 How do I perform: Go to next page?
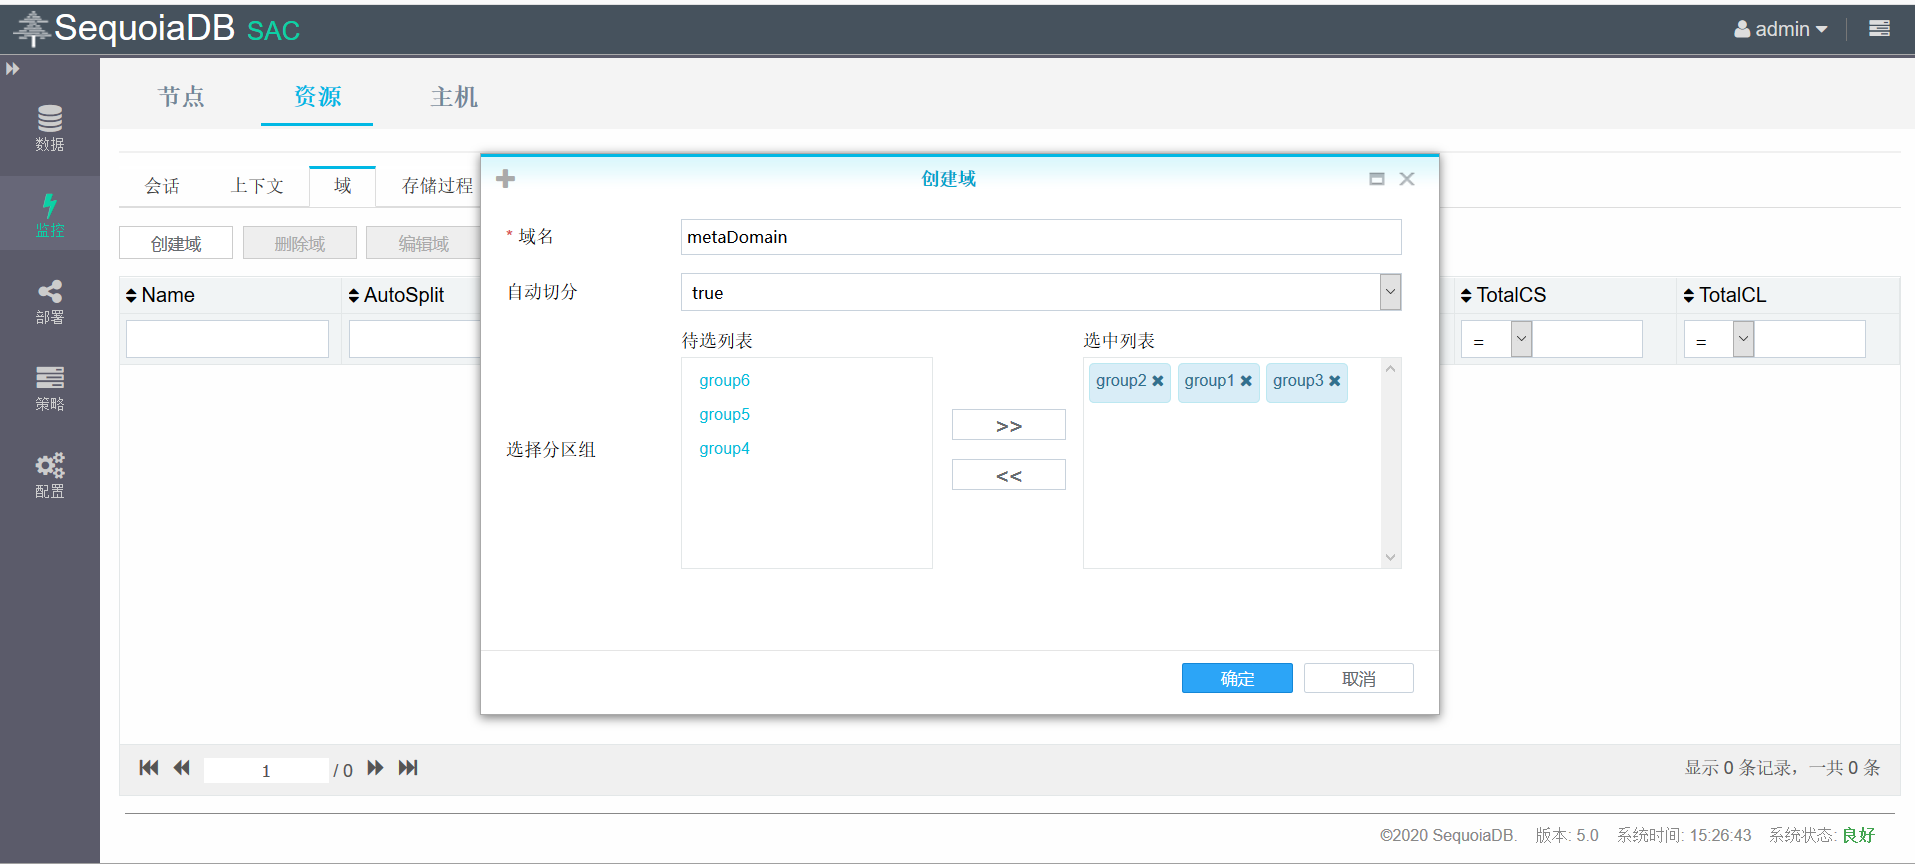(x=375, y=768)
